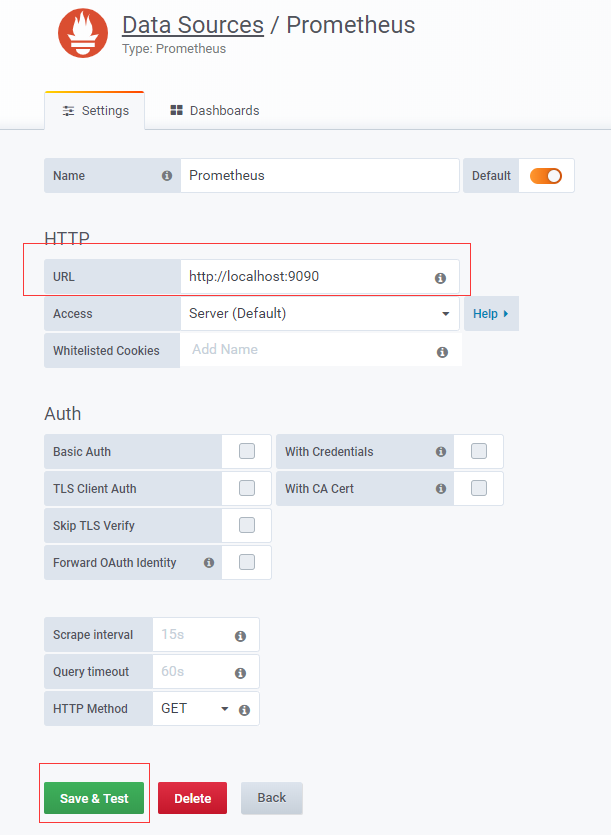611x835 pixels.
Task: Click info icon in the URL field
Action: [440, 278]
